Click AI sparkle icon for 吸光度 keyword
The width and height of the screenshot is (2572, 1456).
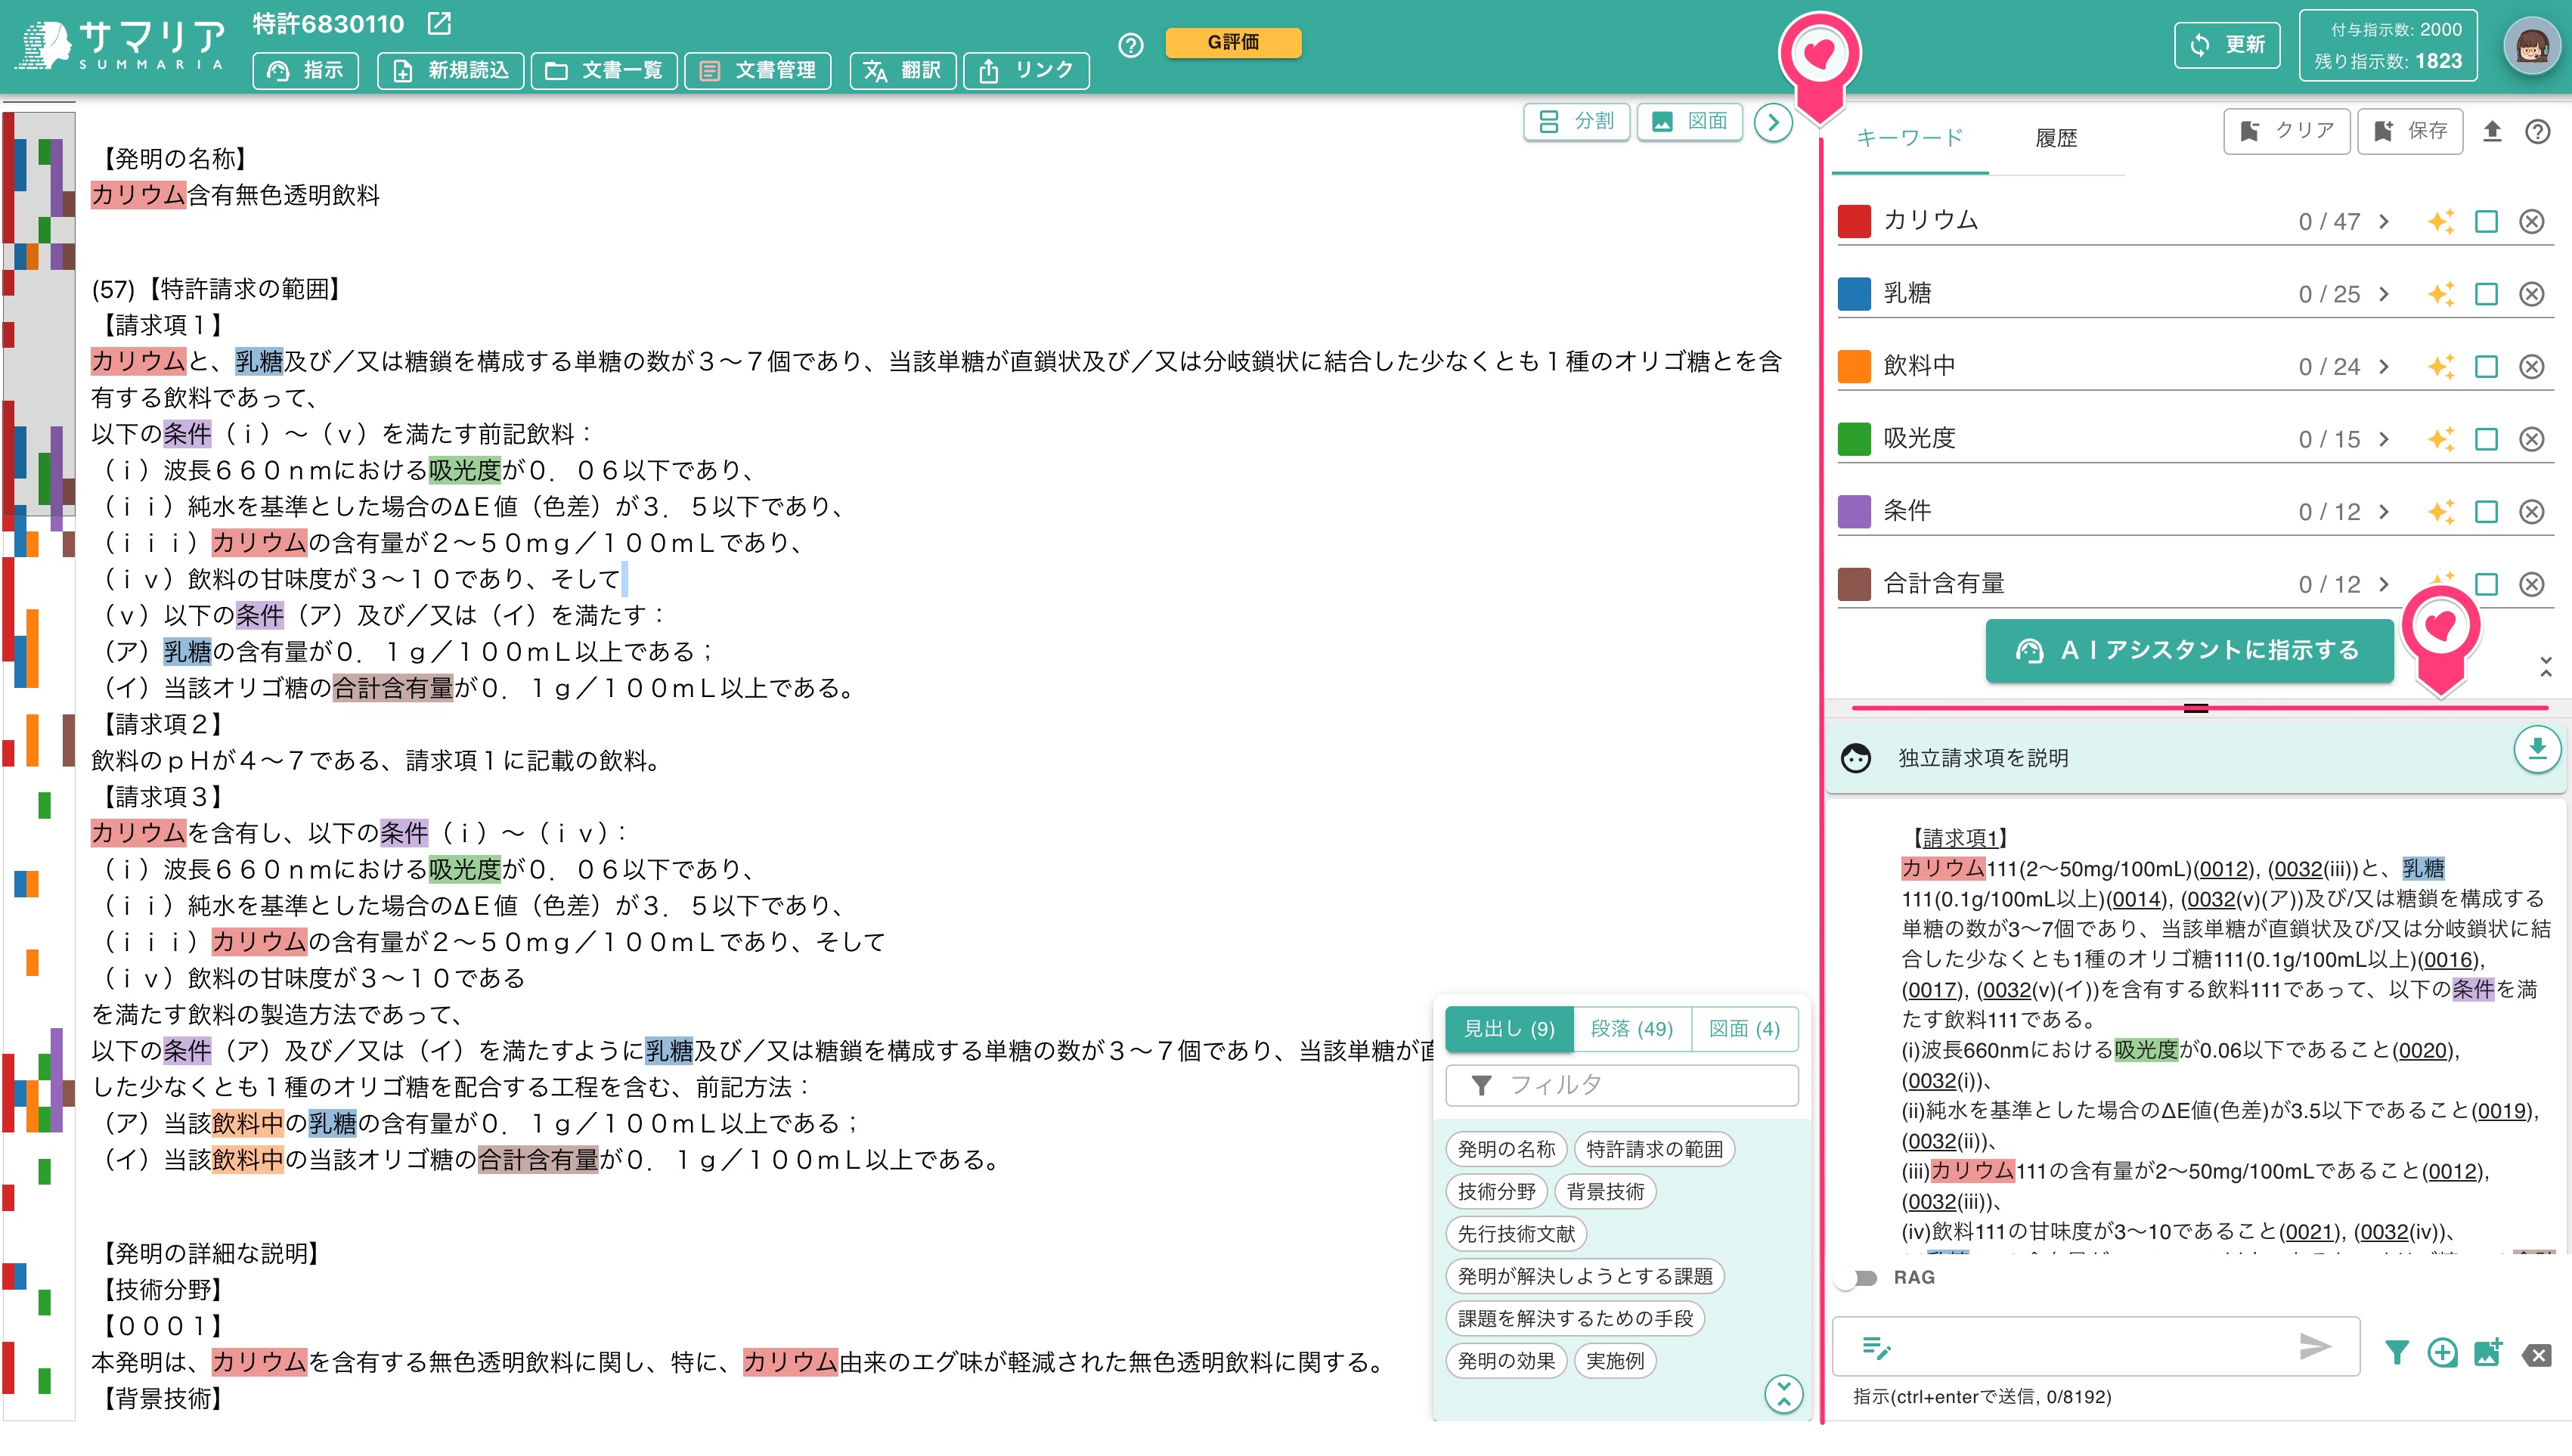pyautogui.click(x=2441, y=439)
